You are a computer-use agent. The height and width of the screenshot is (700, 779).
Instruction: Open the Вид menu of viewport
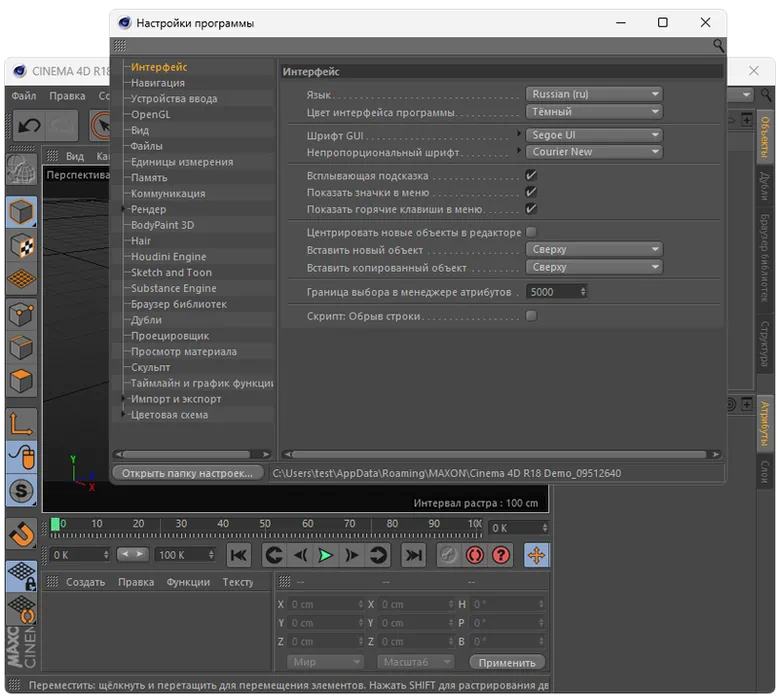(75, 156)
